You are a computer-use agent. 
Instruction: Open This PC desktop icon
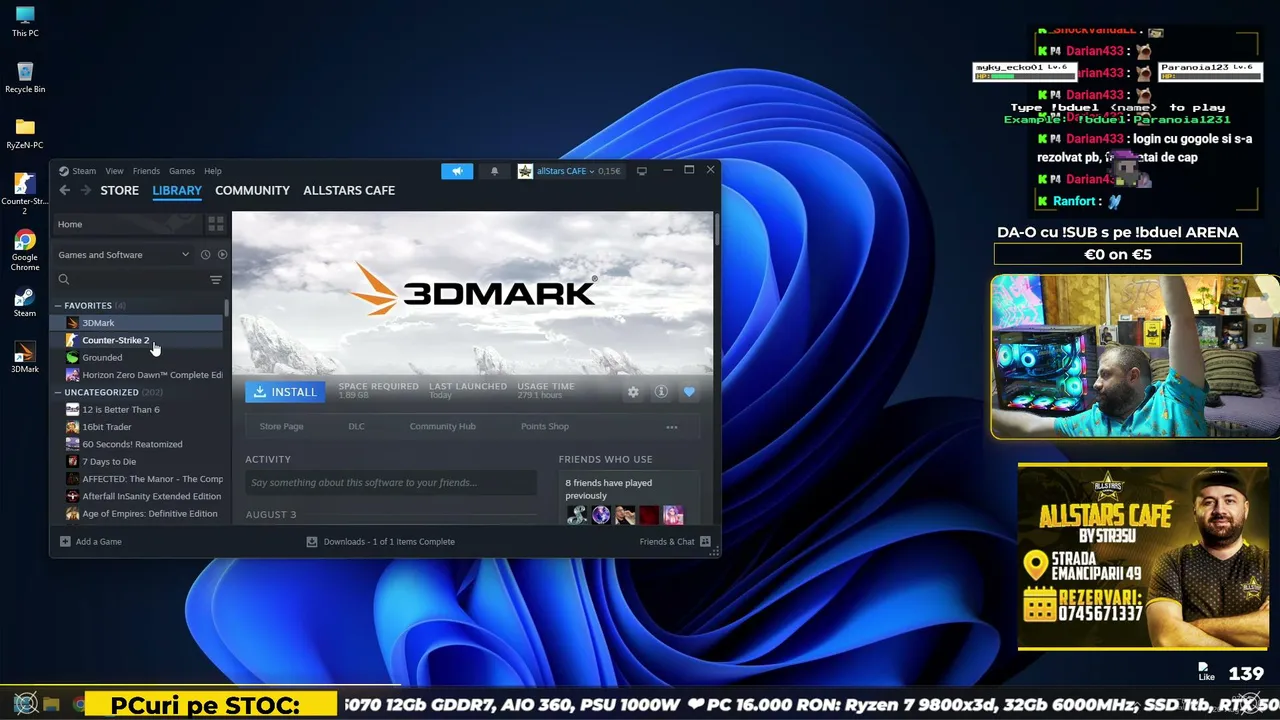coord(25,21)
